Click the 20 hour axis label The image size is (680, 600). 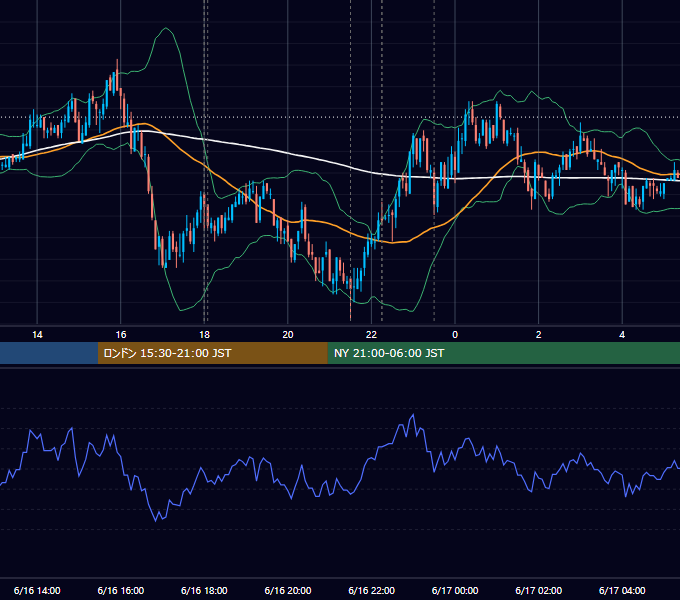pos(288,335)
